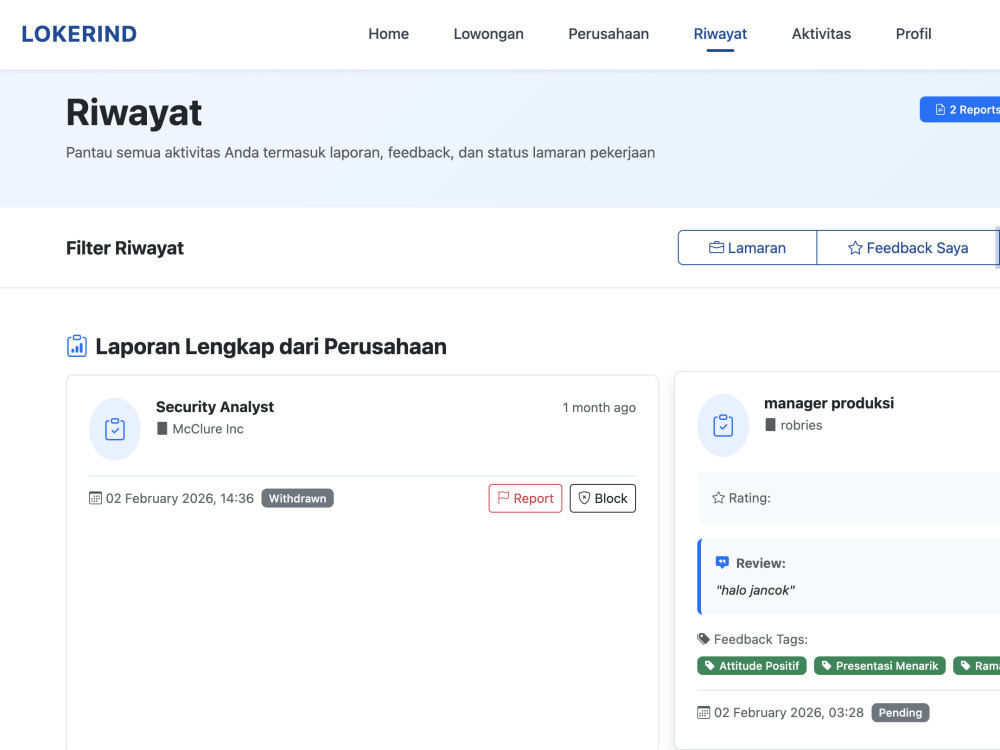
Task: Open the Profil page
Action: (x=913, y=34)
